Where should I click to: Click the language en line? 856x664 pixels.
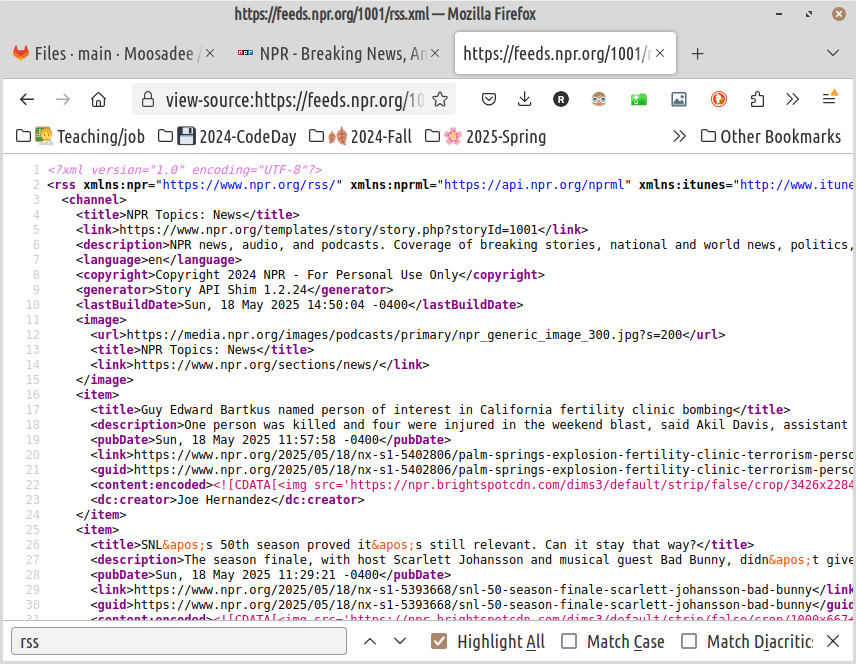(x=159, y=259)
